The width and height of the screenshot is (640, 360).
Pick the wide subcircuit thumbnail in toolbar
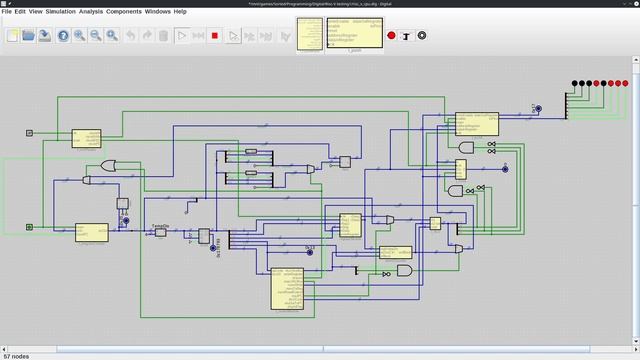point(355,33)
